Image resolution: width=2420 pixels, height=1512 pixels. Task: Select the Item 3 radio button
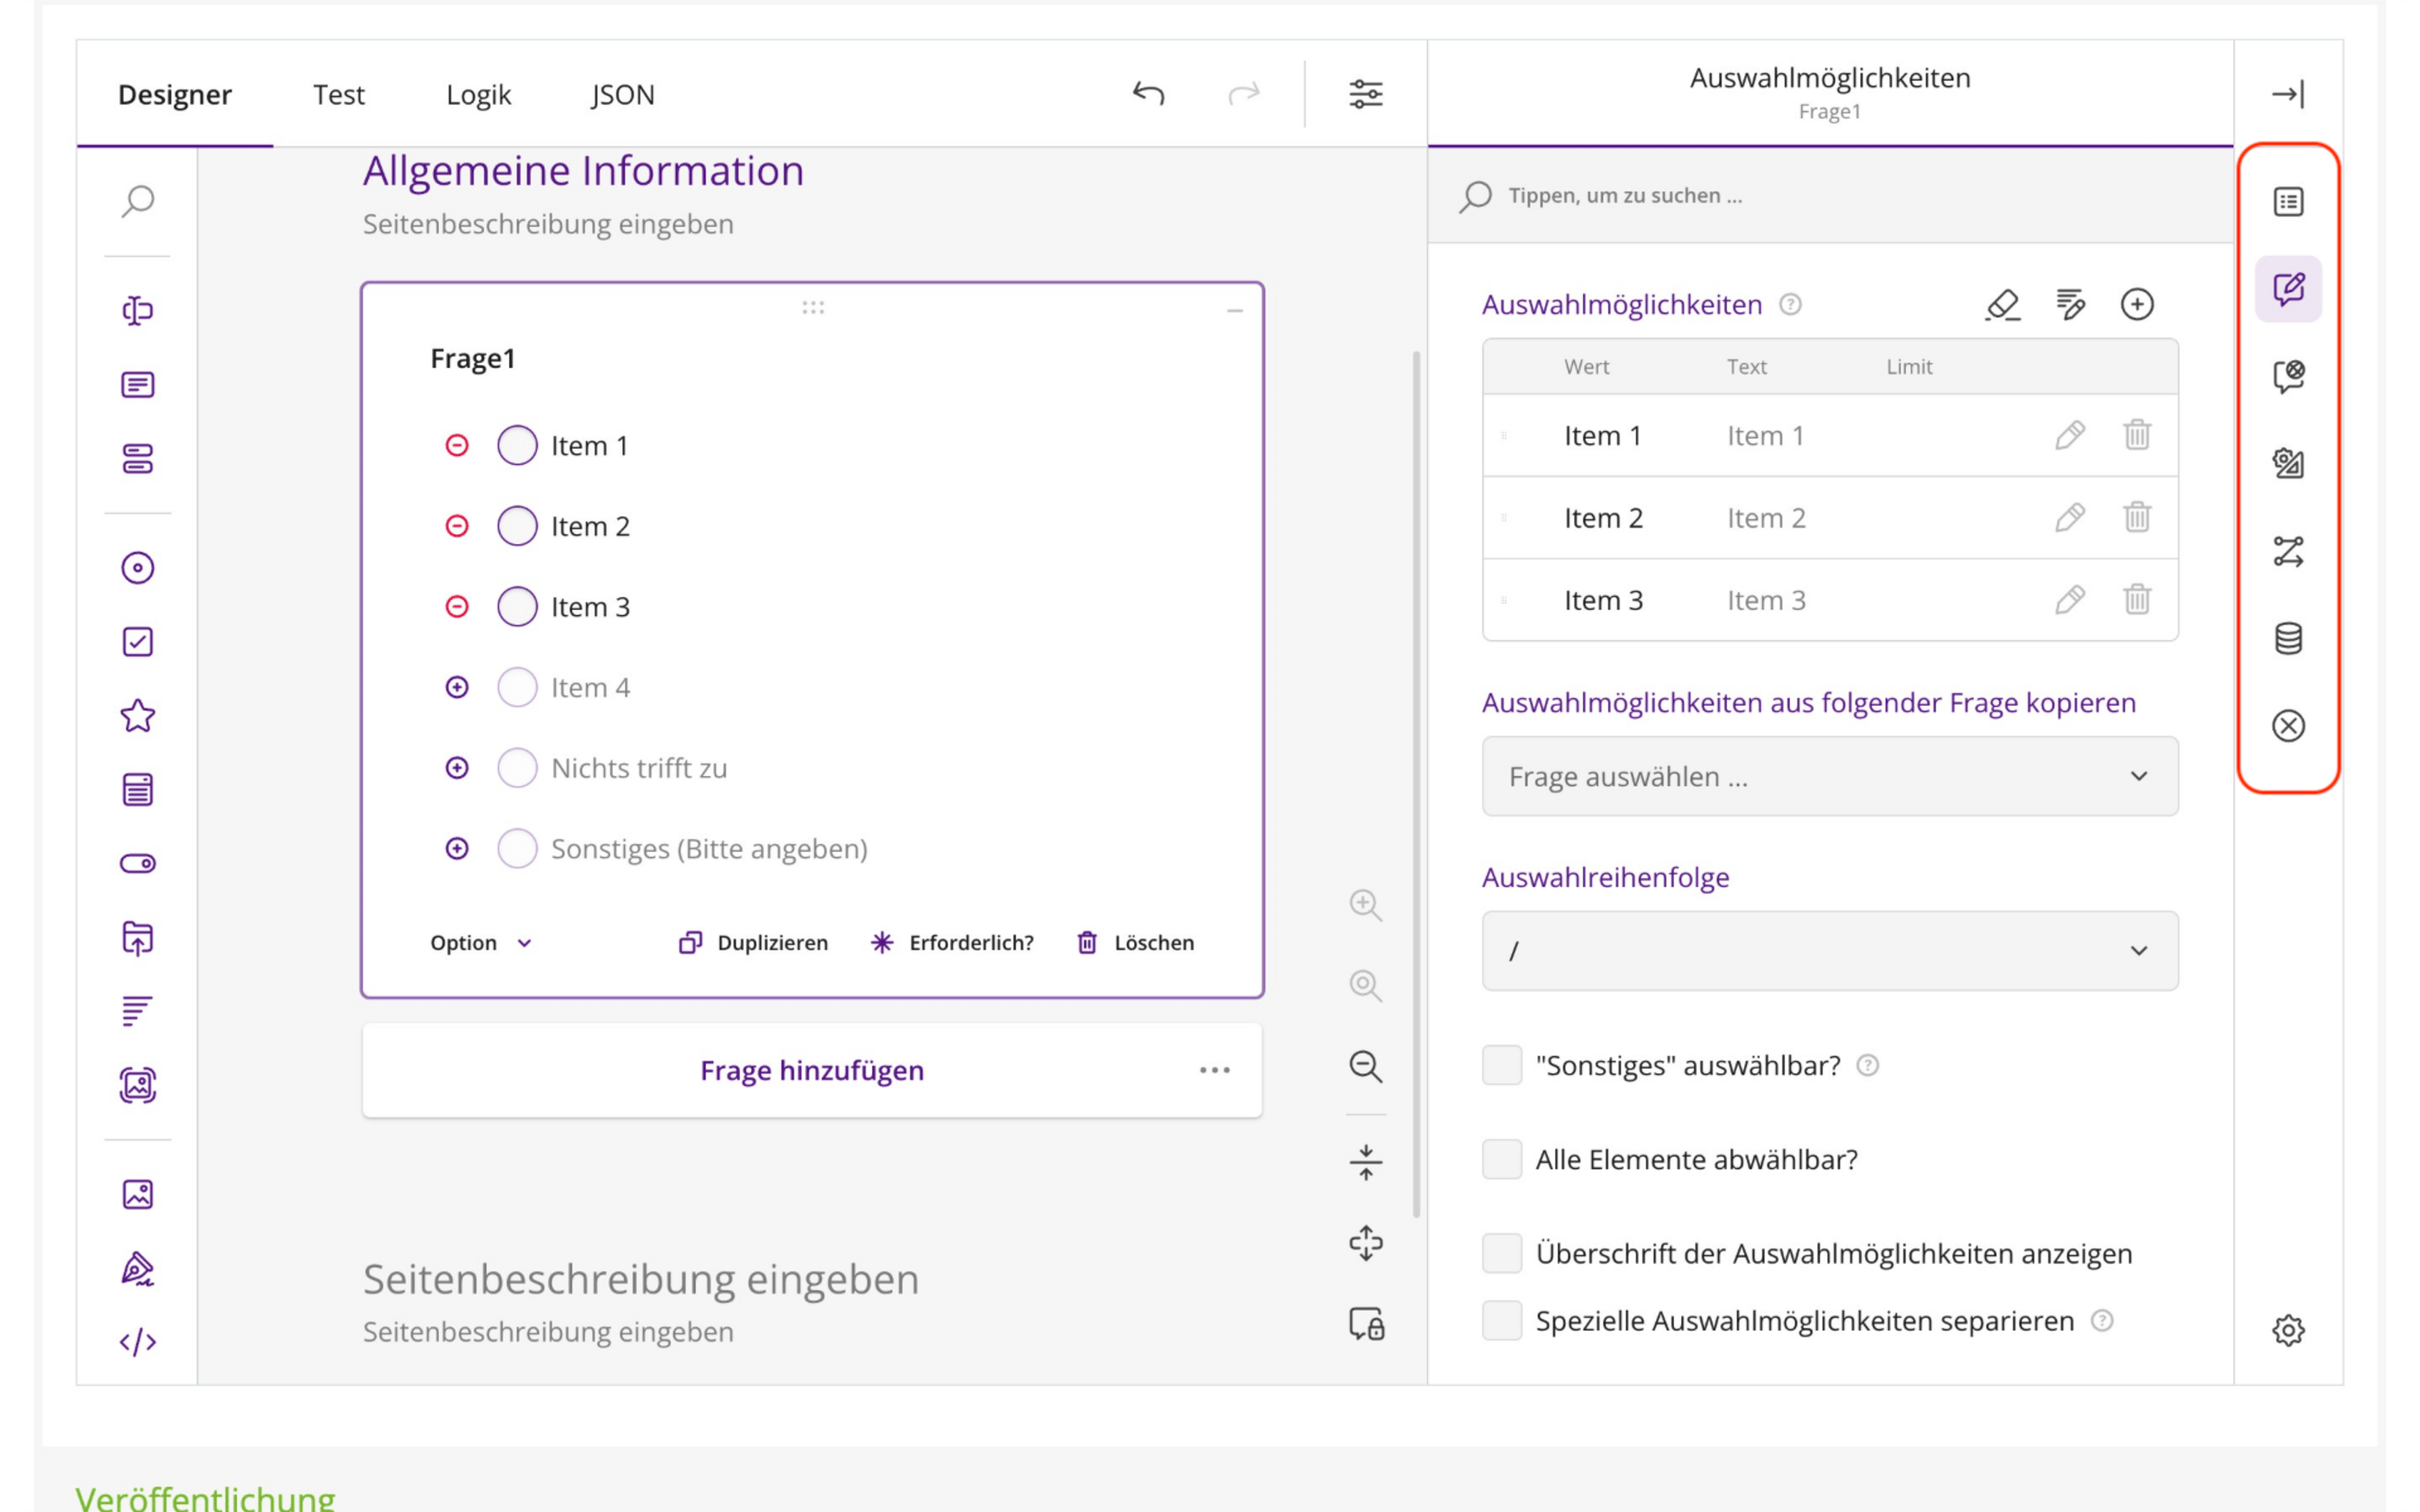(x=517, y=607)
